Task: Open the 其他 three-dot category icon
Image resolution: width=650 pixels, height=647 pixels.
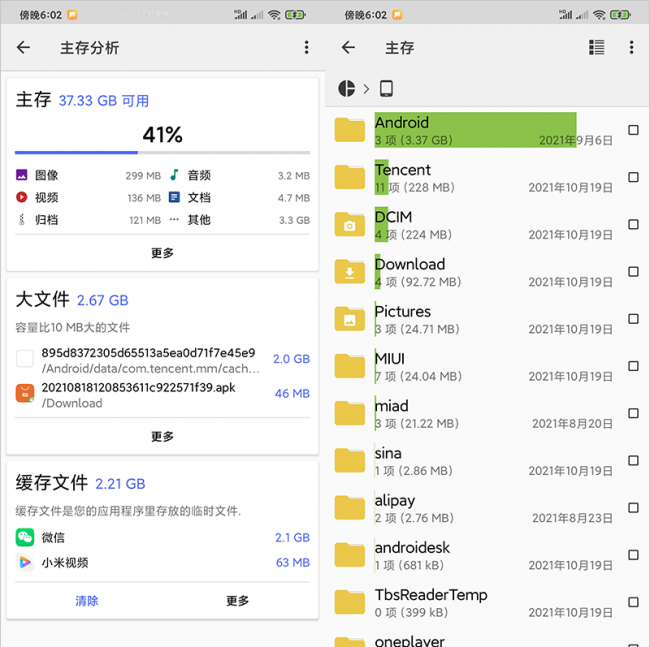Action: coord(174,219)
